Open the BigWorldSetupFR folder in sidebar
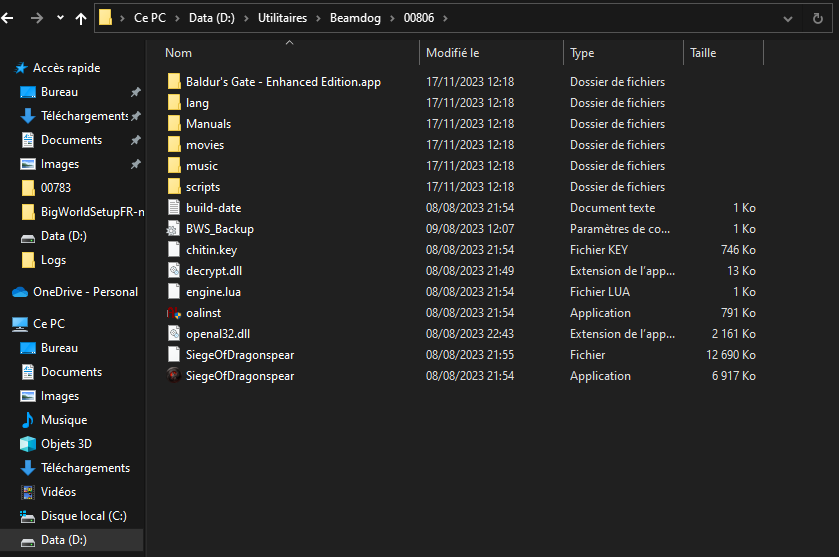 pos(93,212)
